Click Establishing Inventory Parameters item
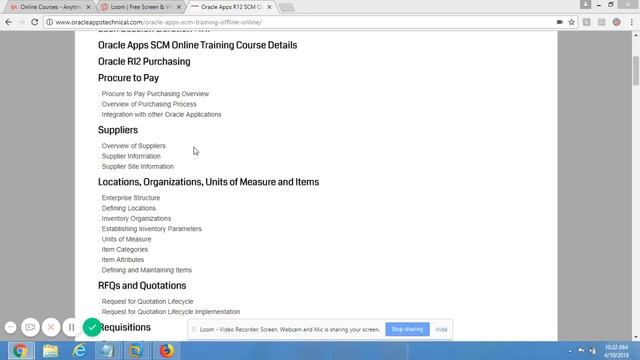 tap(151, 229)
